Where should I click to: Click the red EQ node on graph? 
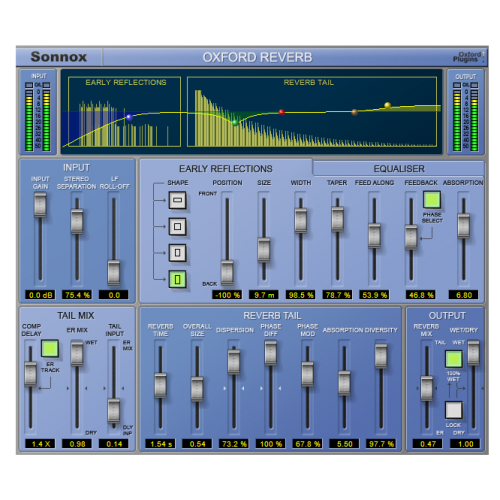click(281, 112)
